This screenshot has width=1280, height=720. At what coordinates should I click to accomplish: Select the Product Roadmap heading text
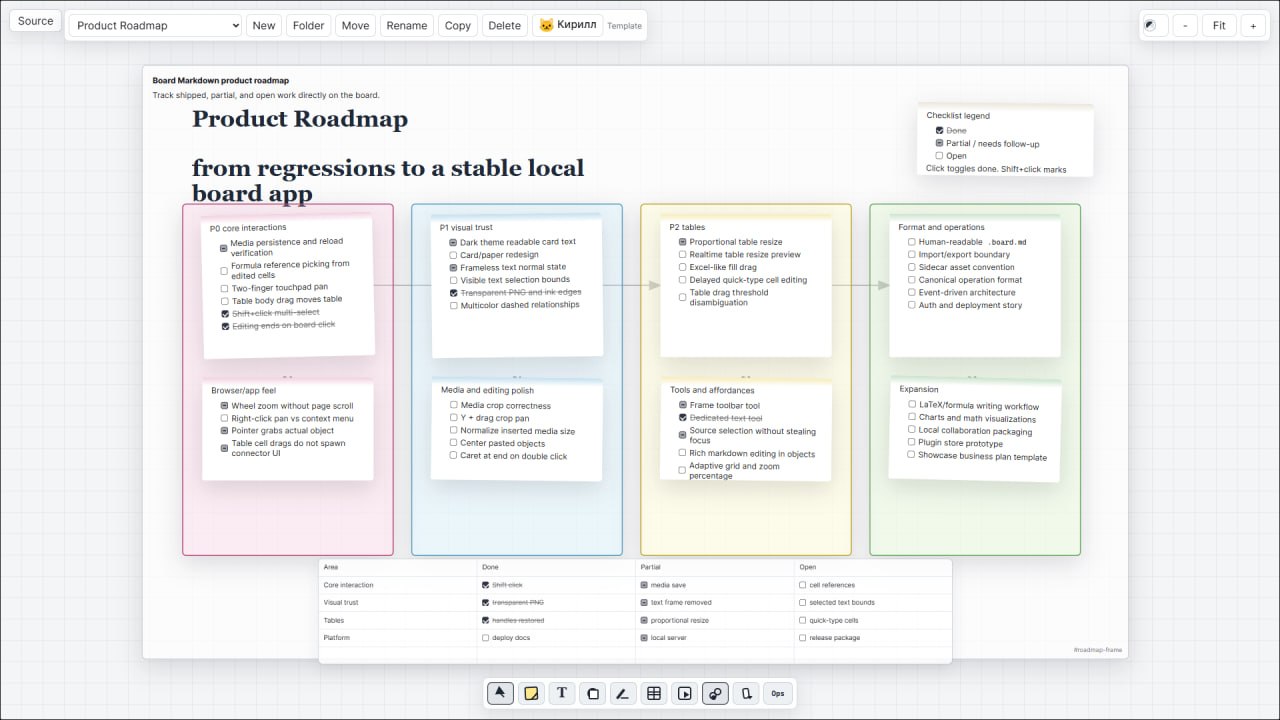(x=300, y=119)
